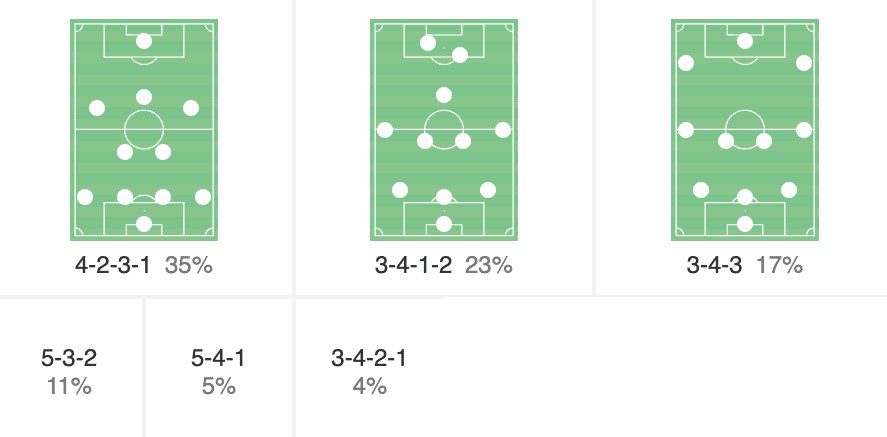This screenshot has width=887, height=437.
Task: Choose the 3-4-2-1 formation tile
Action: pos(369,371)
